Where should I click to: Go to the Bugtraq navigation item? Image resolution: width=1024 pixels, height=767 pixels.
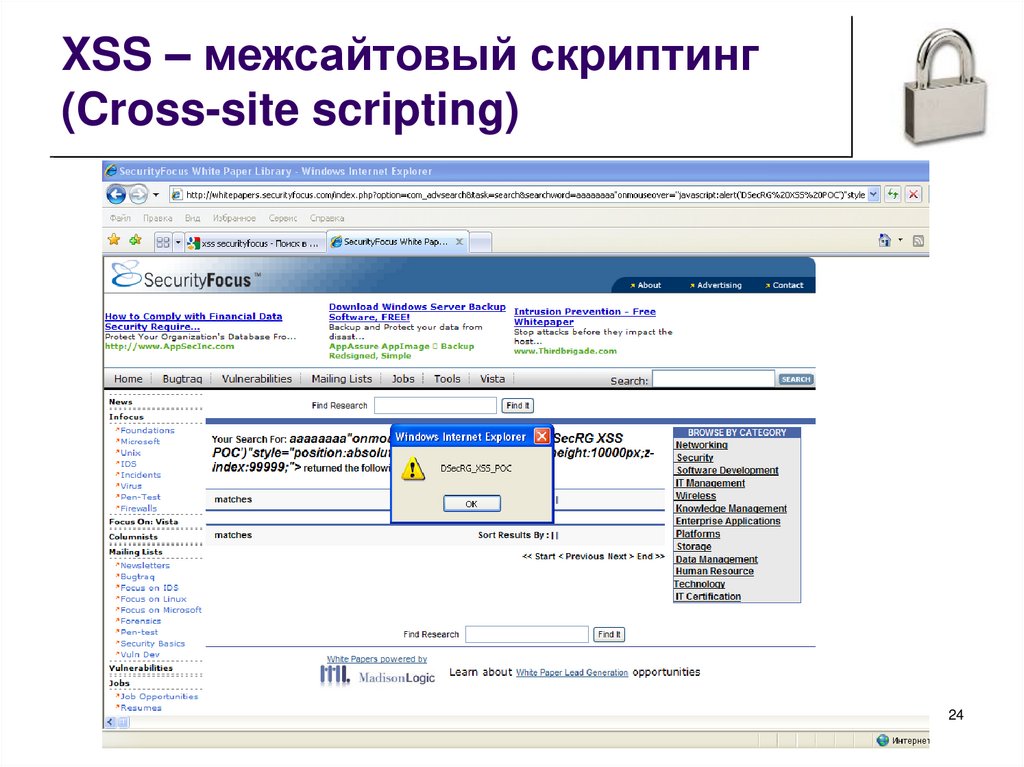(x=182, y=379)
